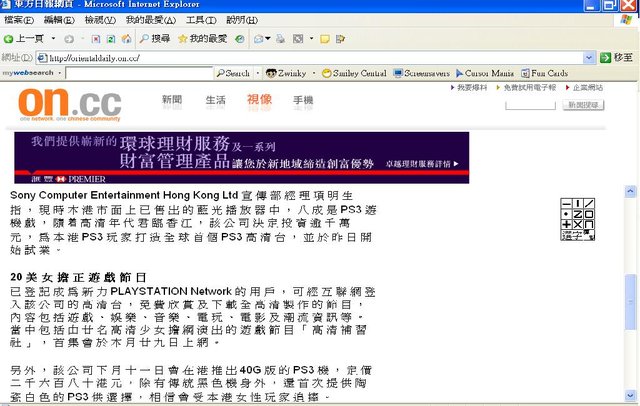Click the Screensavers toolbar button
The height and width of the screenshot is (406, 640).
point(421,73)
